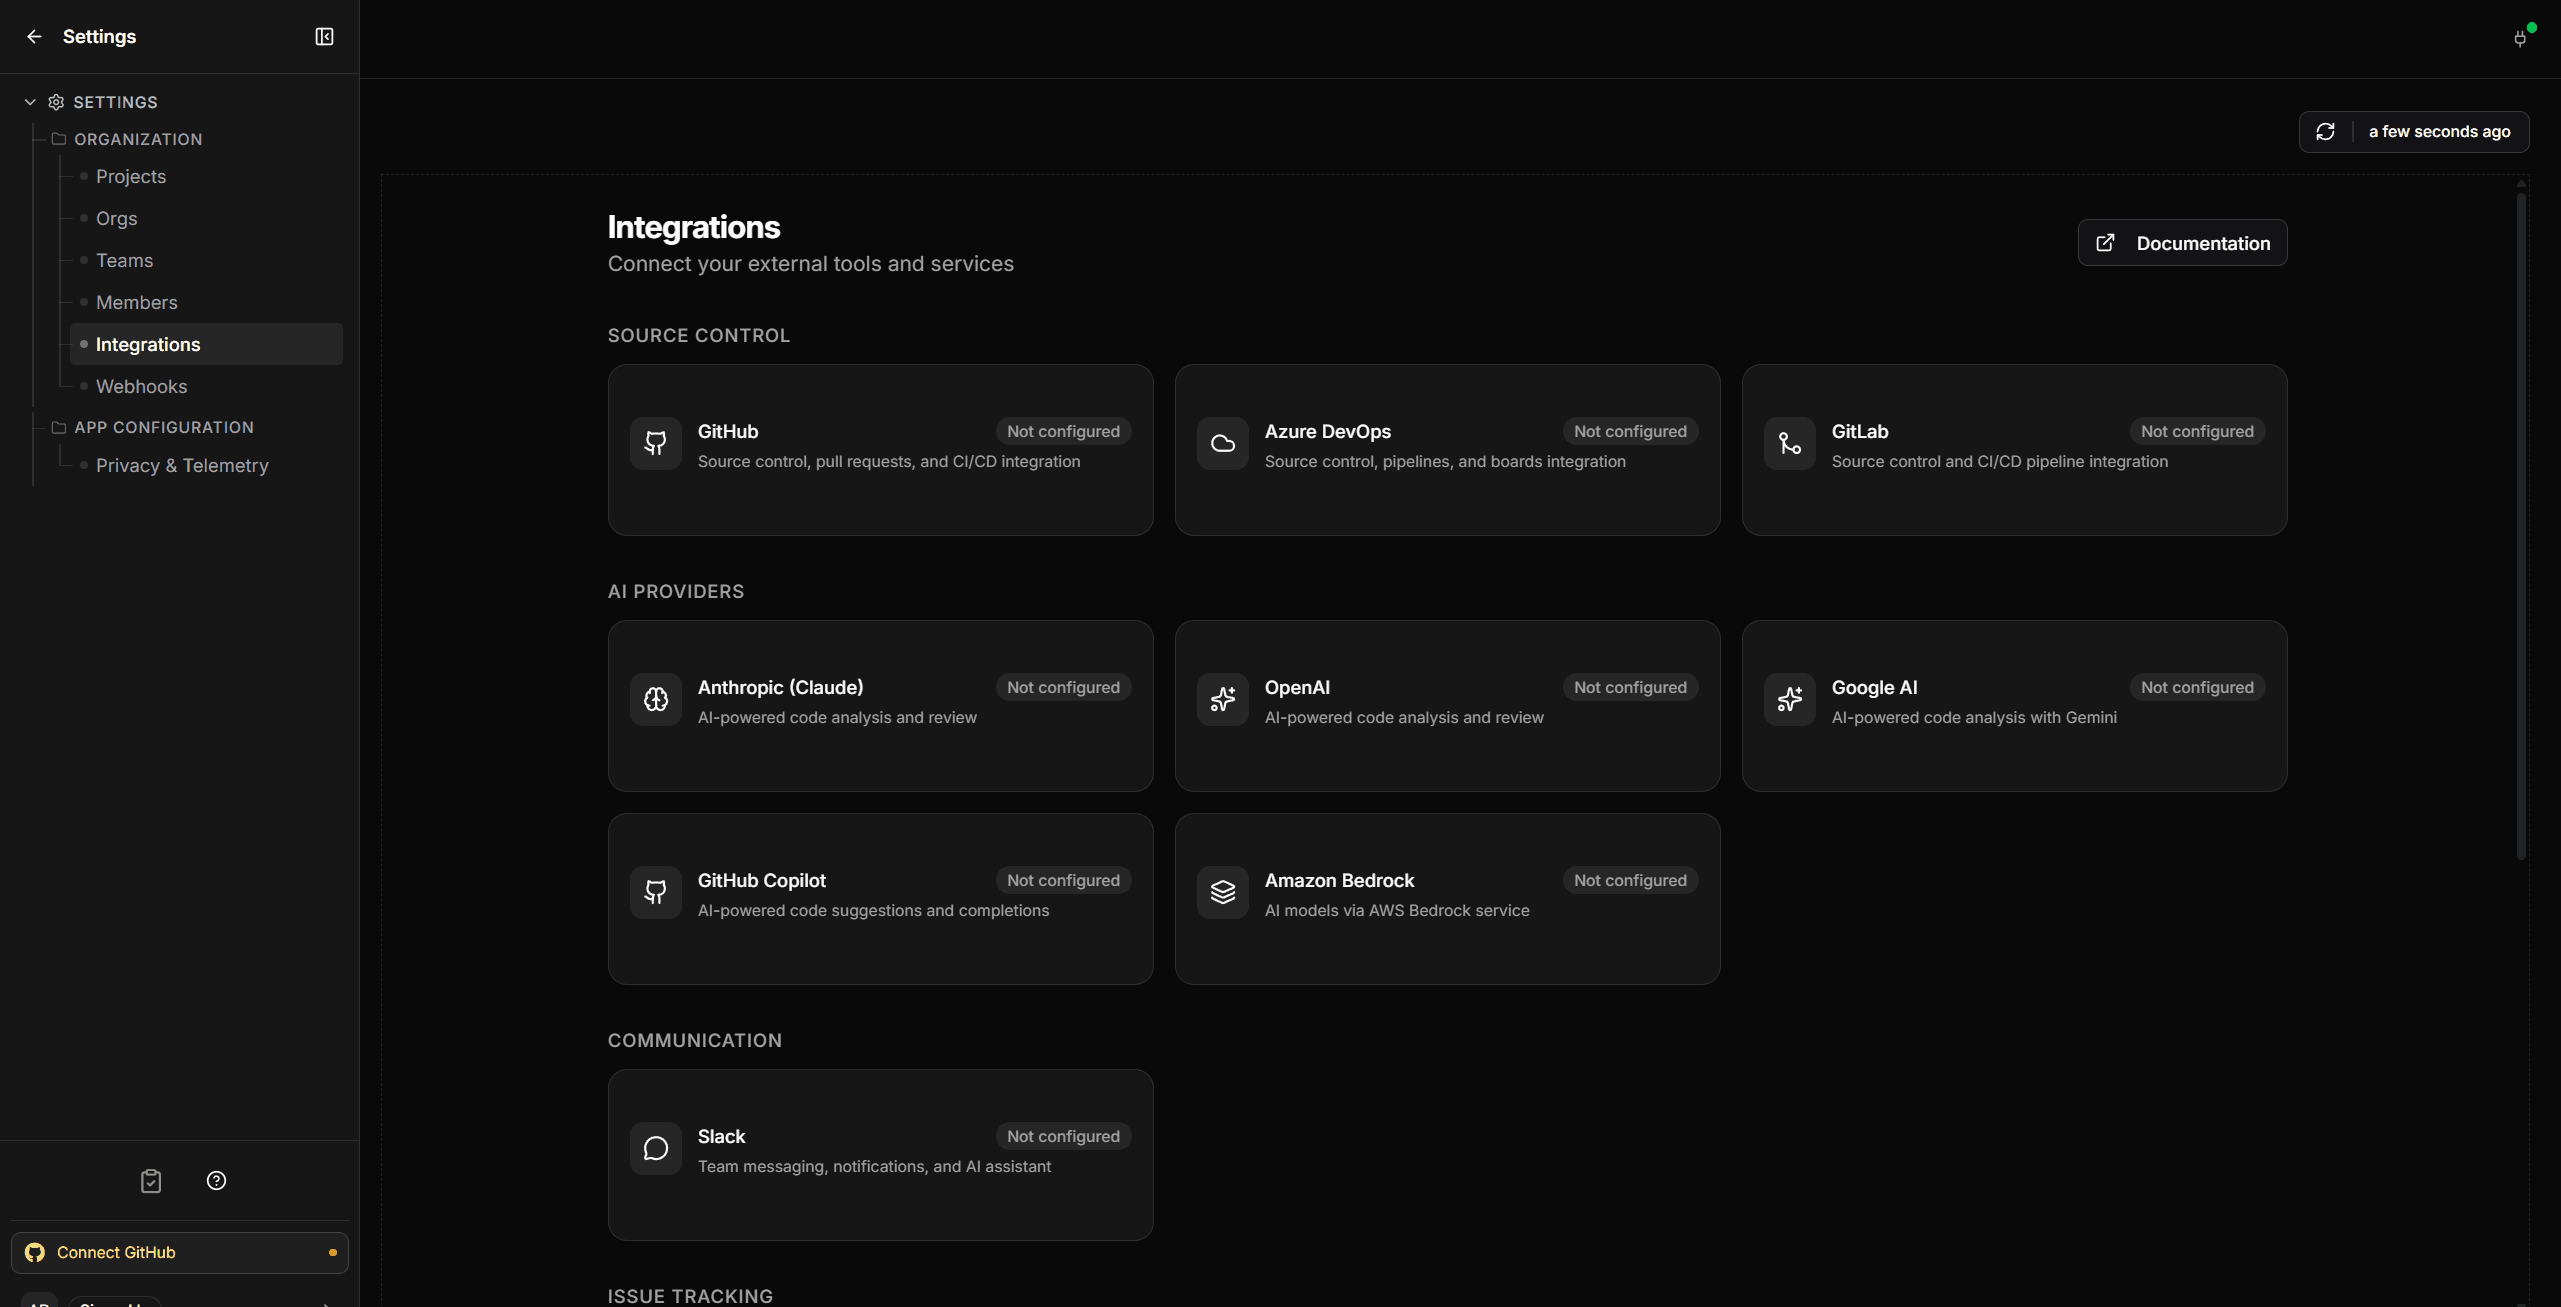
Task: Open the GitHub Copilot provider card
Action: [x=880, y=899]
